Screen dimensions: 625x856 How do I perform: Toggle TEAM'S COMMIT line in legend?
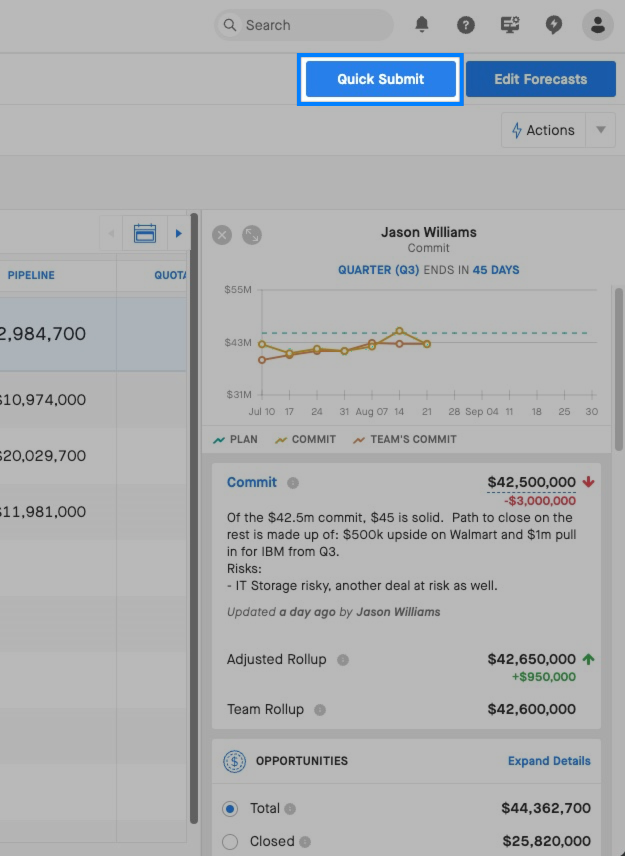pyautogui.click(x=405, y=439)
